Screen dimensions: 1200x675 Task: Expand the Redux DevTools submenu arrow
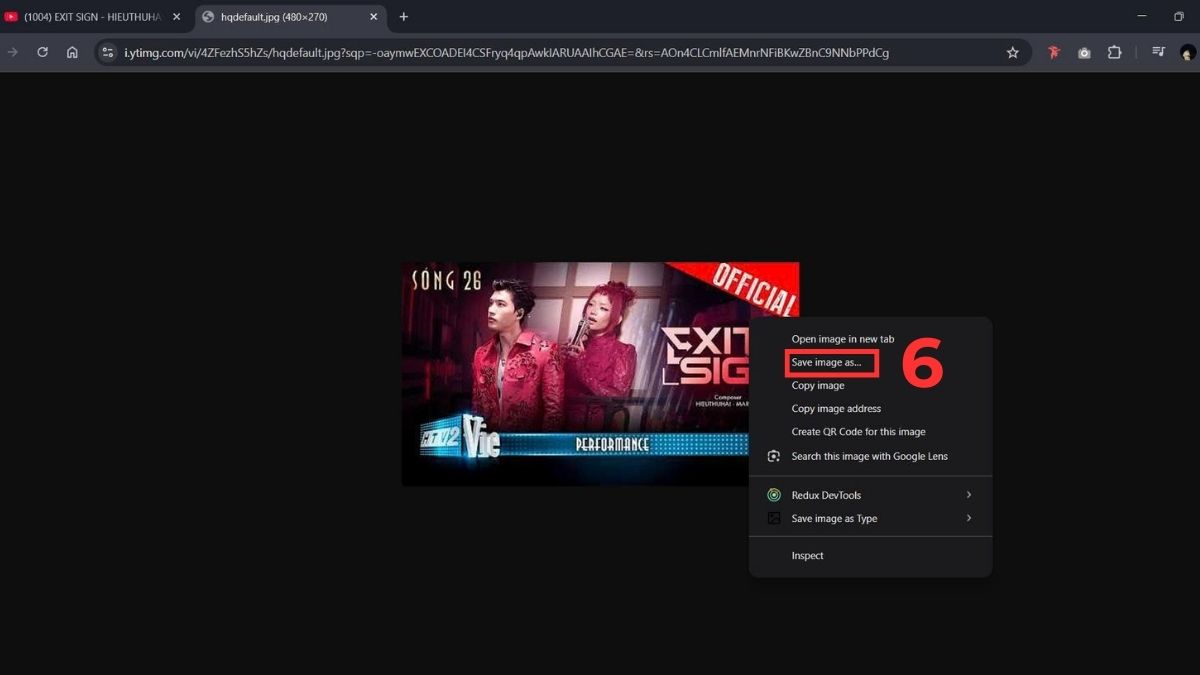(969, 495)
